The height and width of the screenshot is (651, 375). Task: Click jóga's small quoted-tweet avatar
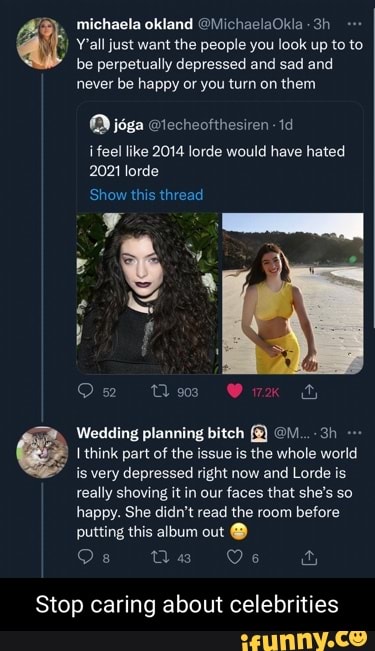pyautogui.click(x=99, y=124)
